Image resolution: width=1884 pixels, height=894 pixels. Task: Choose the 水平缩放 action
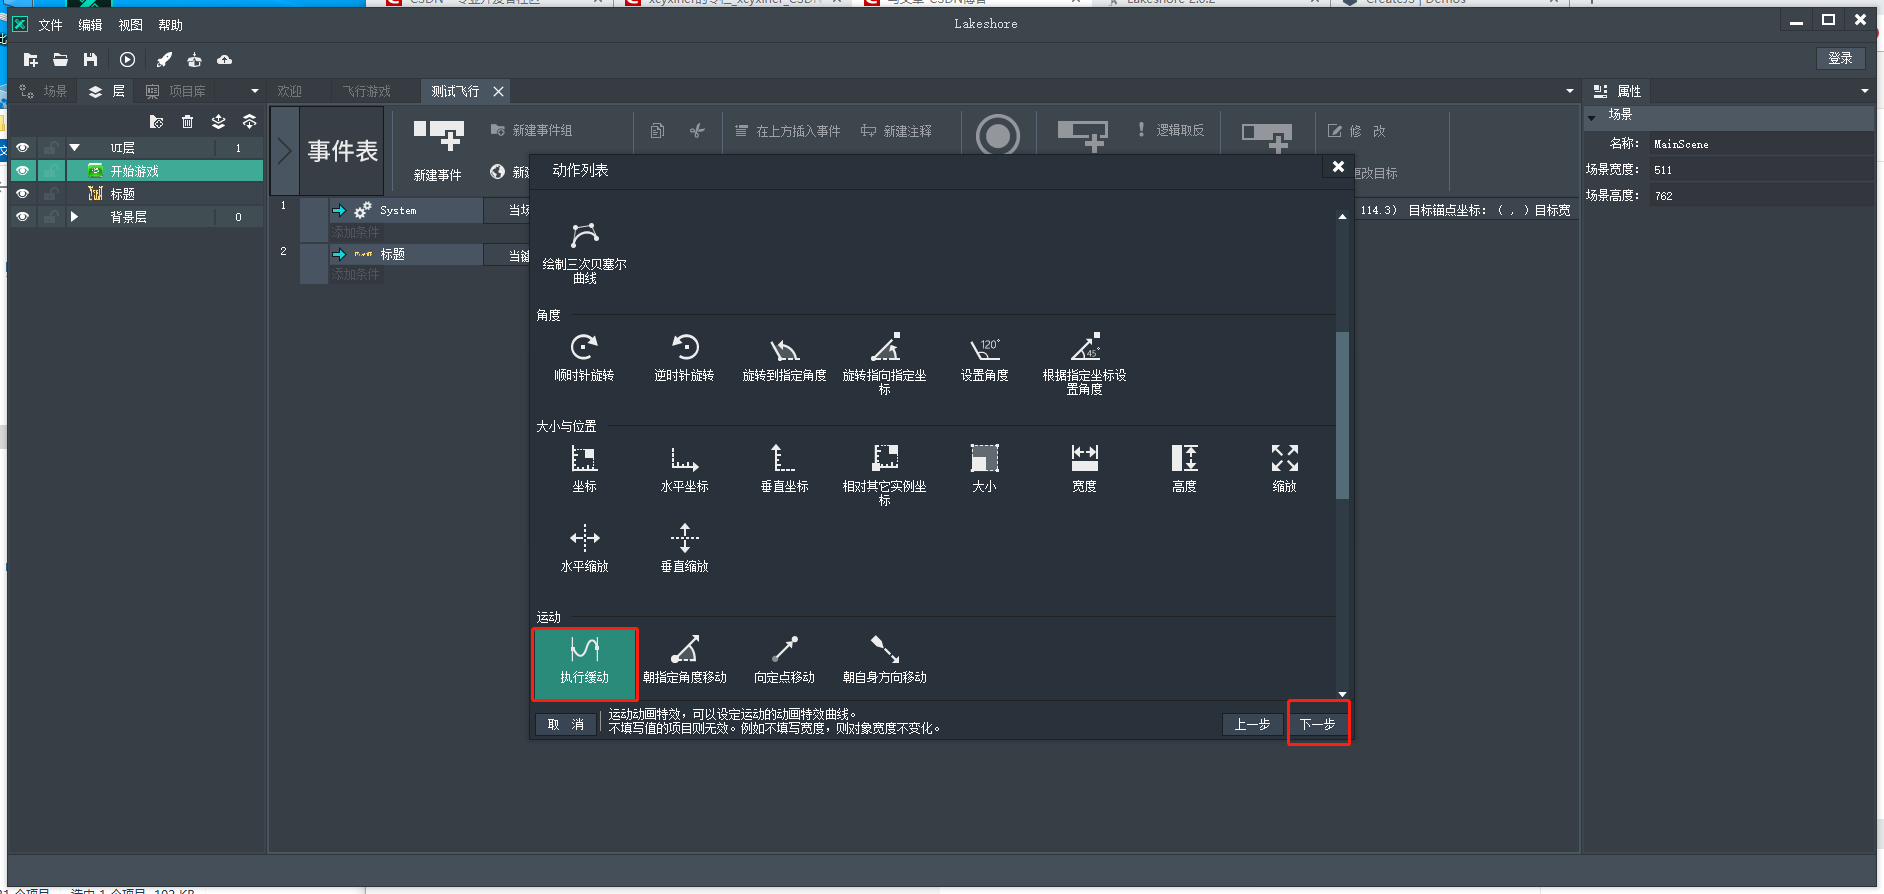tap(584, 548)
